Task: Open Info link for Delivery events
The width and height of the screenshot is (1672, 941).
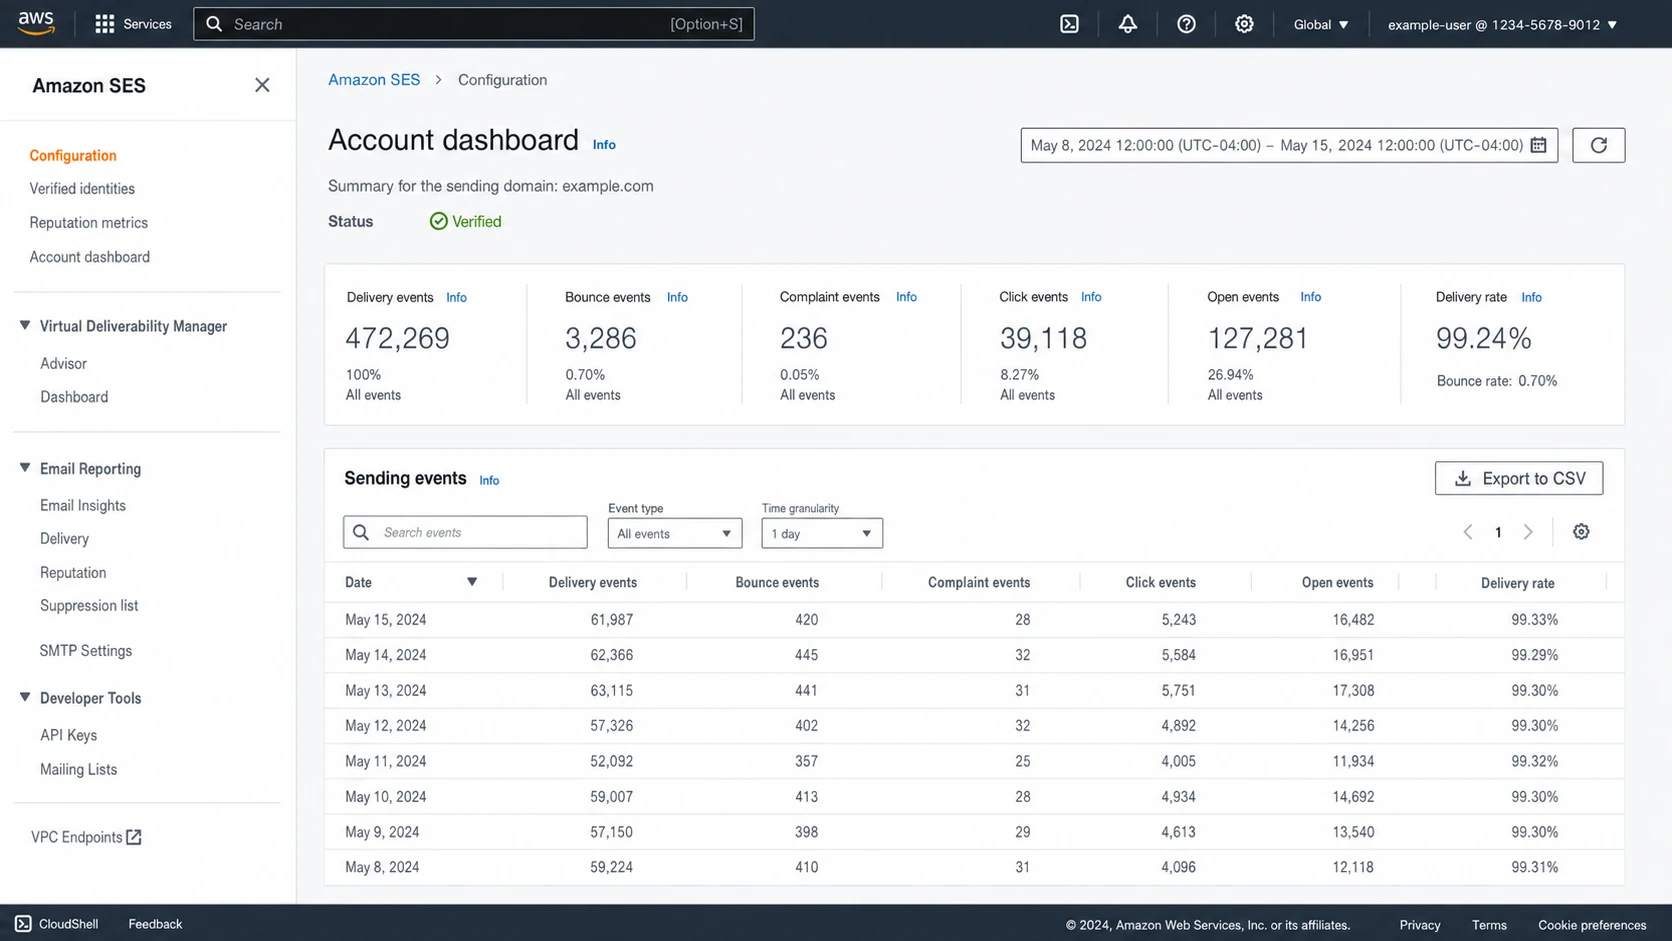Action: (456, 298)
